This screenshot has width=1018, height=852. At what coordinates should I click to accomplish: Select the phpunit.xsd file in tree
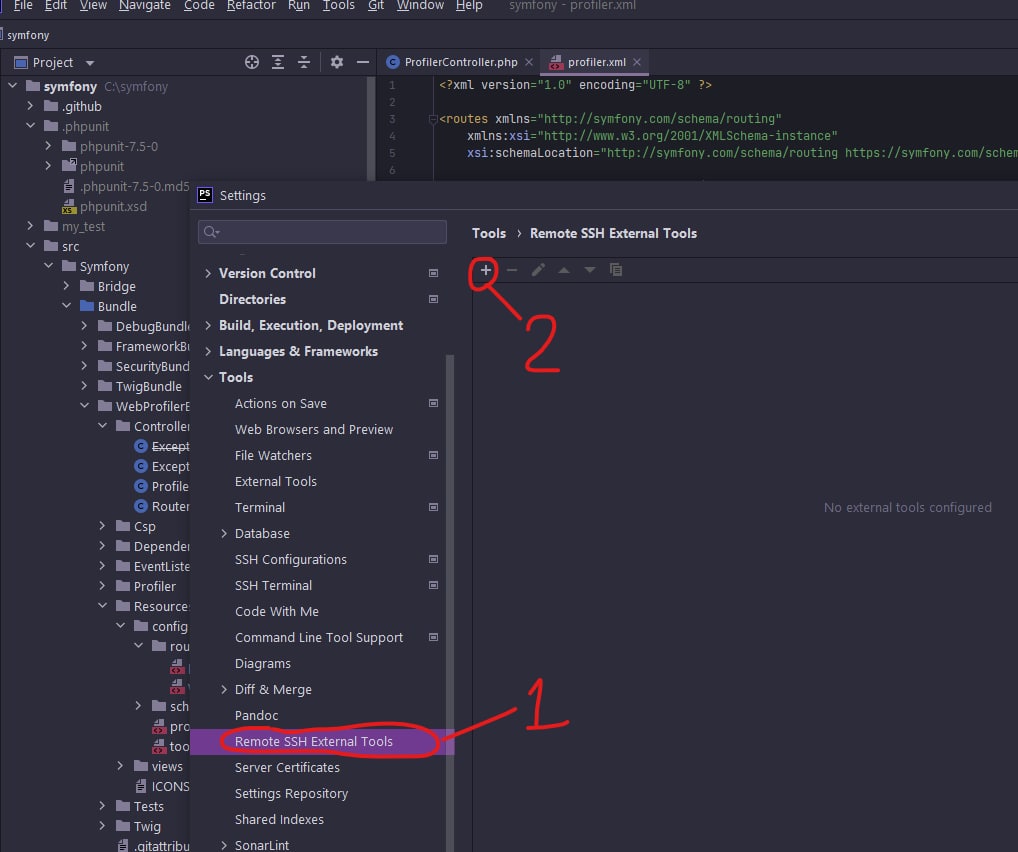coord(113,206)
